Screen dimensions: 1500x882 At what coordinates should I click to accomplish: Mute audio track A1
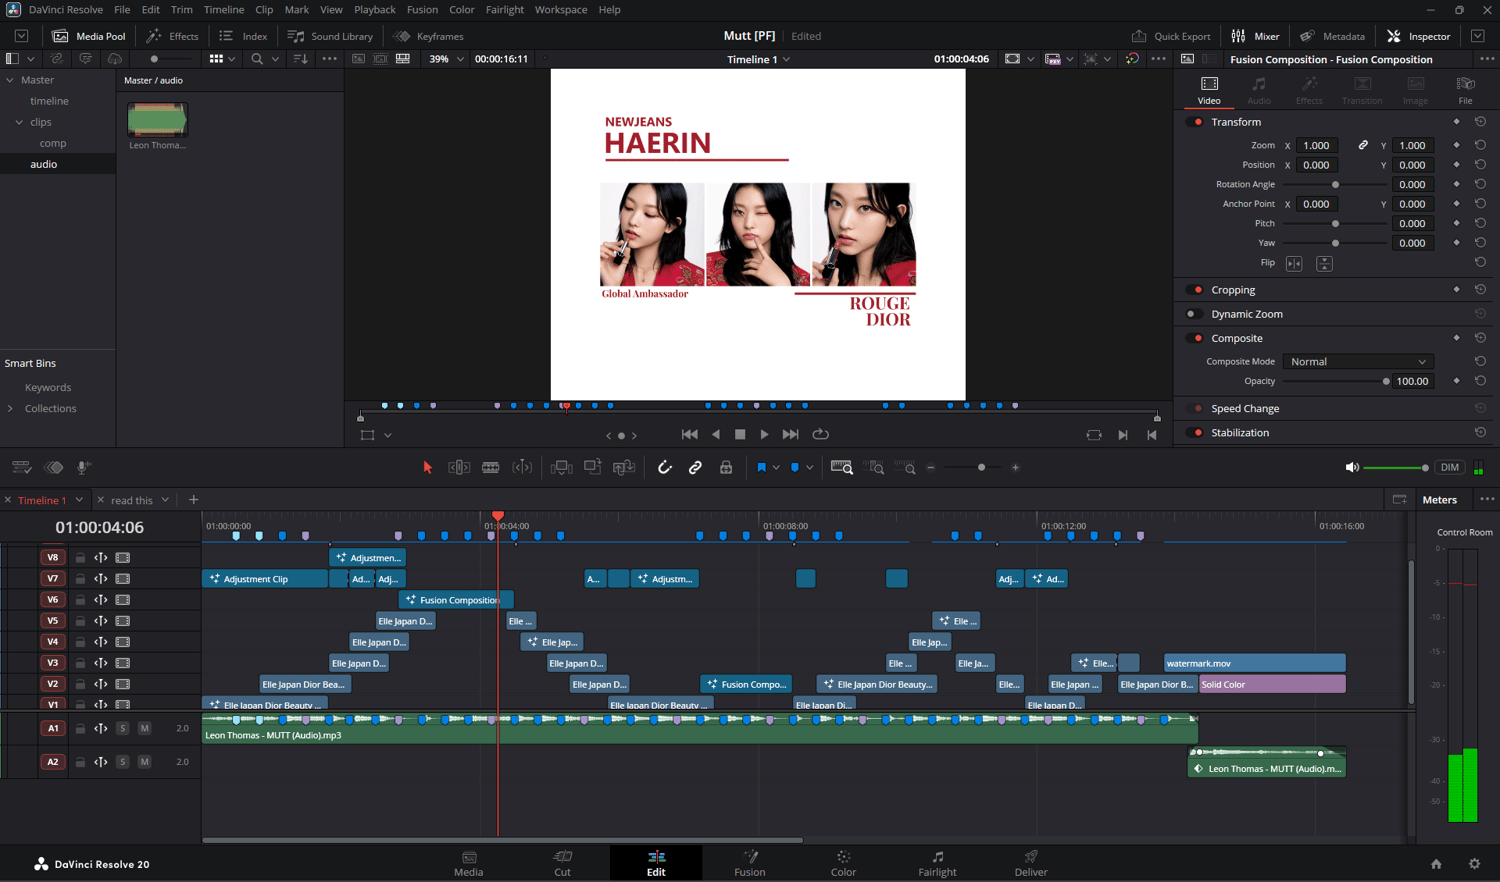[144, 728]
